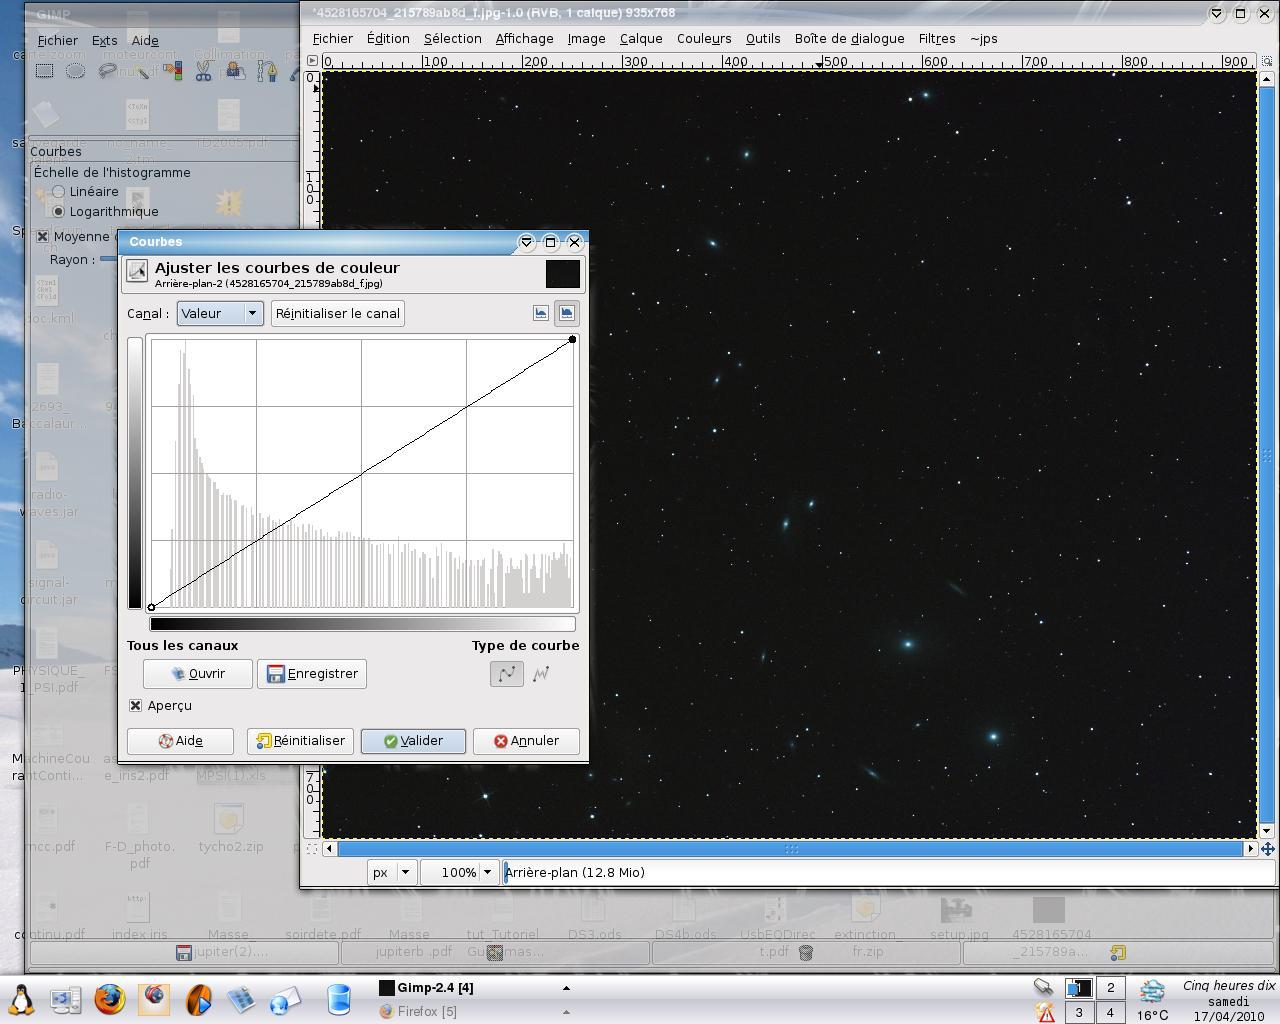Screen dimensions: 1280x1024
Task: Open the Filtres menu
Action: [936, 39]
